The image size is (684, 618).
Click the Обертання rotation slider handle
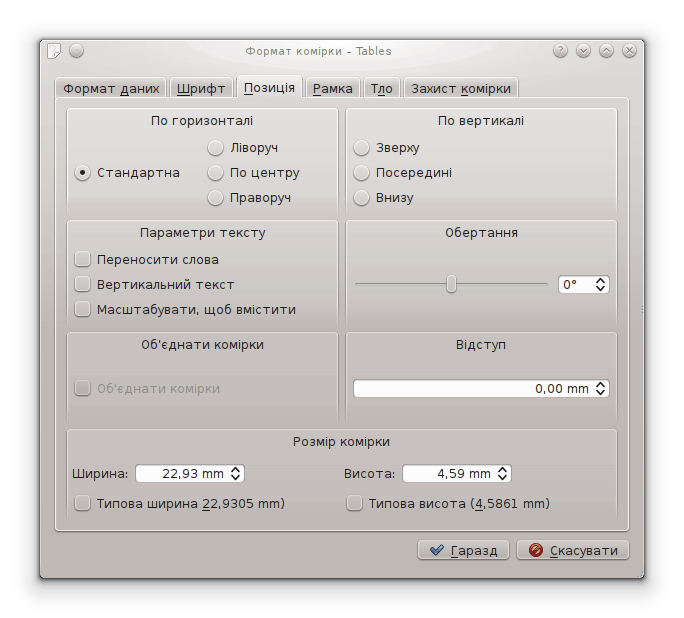(x=451, y=285)
